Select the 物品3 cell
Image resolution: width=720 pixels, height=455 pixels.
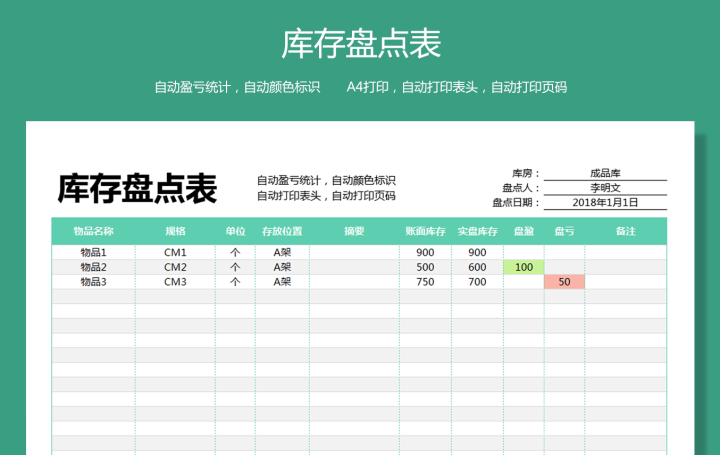click(93, 282)
